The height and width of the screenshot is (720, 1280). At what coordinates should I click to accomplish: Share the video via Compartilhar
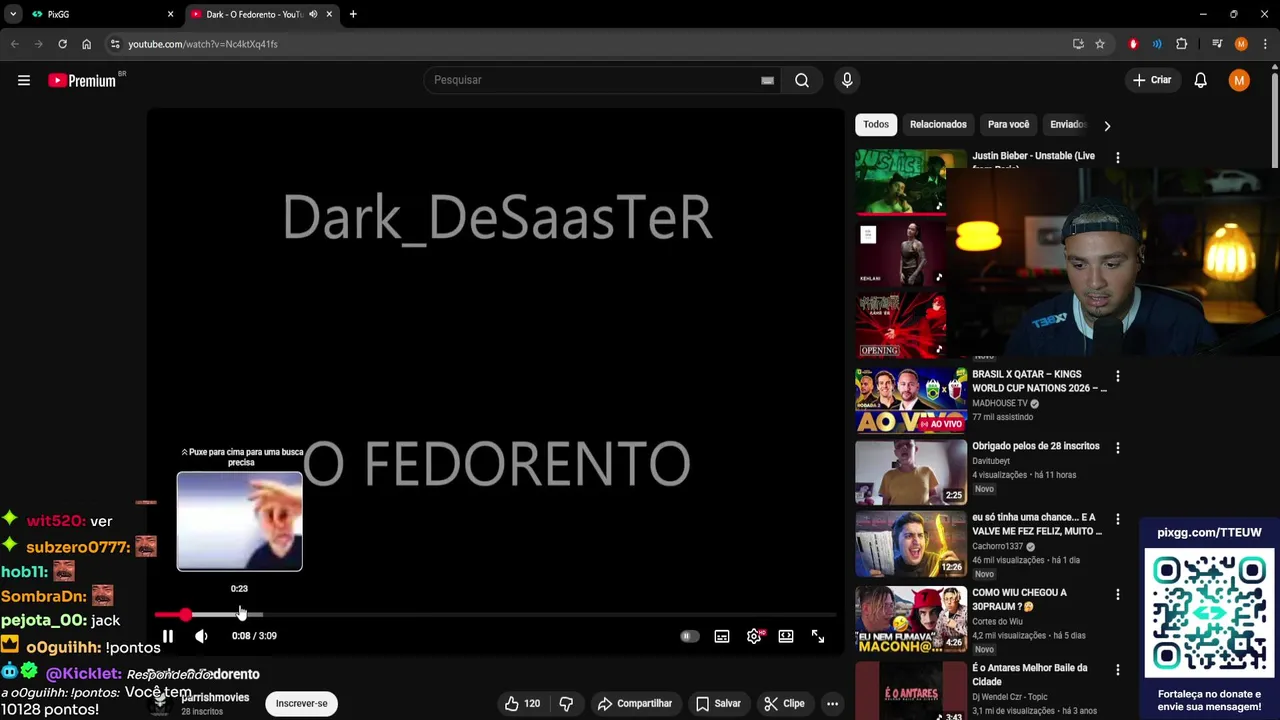[x=635, y=704]
